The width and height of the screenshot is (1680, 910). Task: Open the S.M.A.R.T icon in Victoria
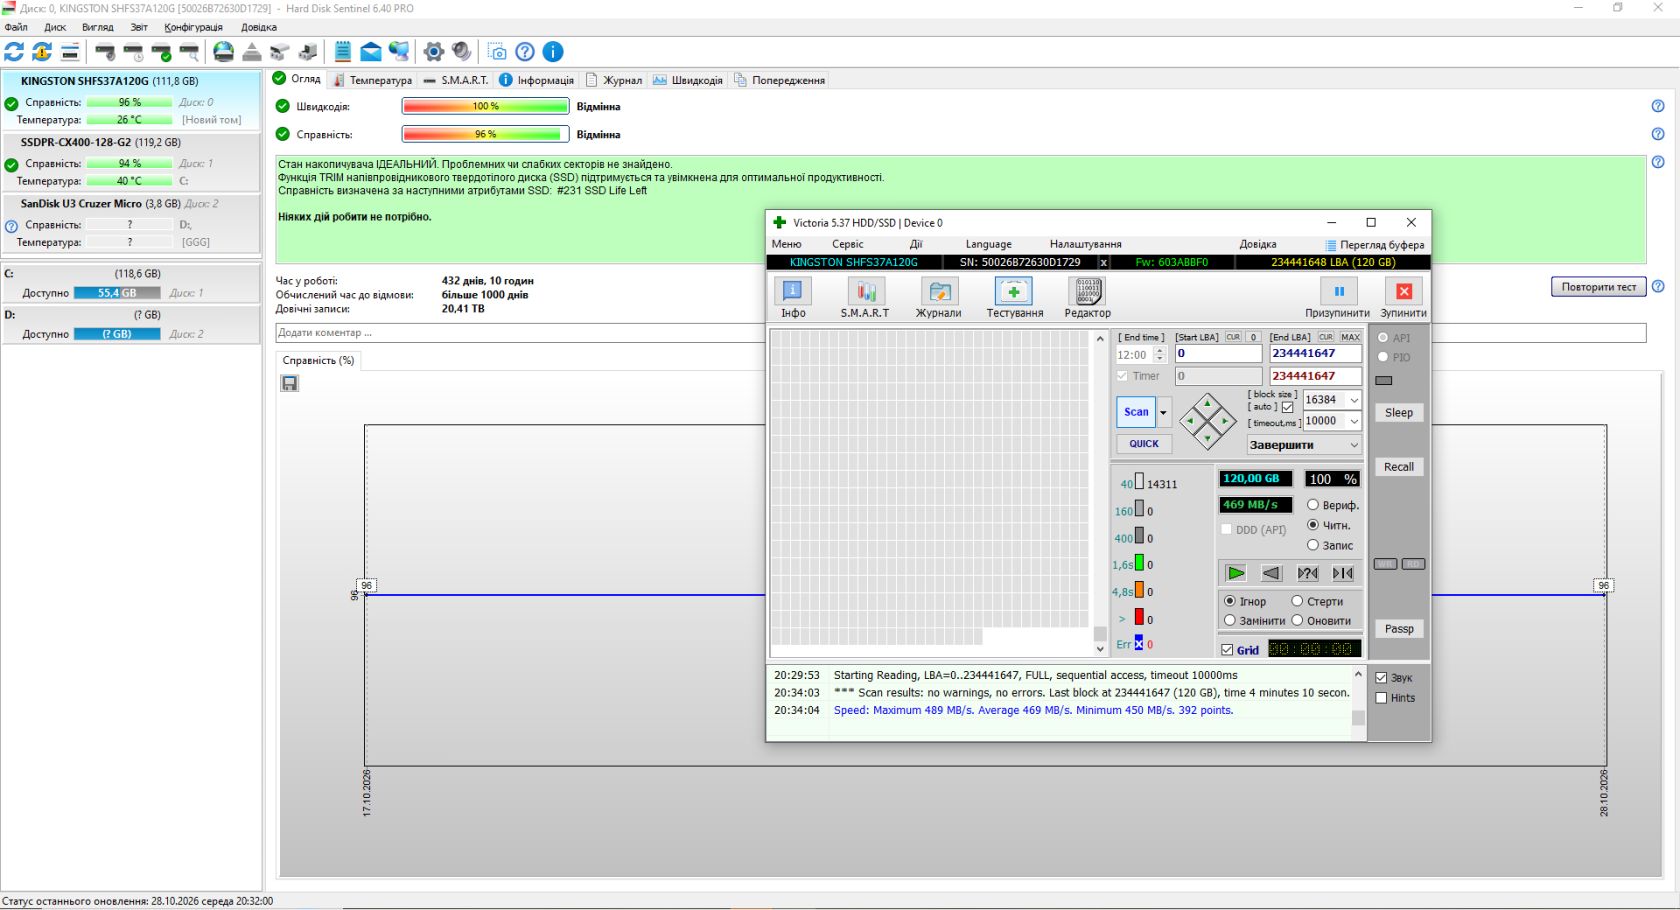(865, 291)
